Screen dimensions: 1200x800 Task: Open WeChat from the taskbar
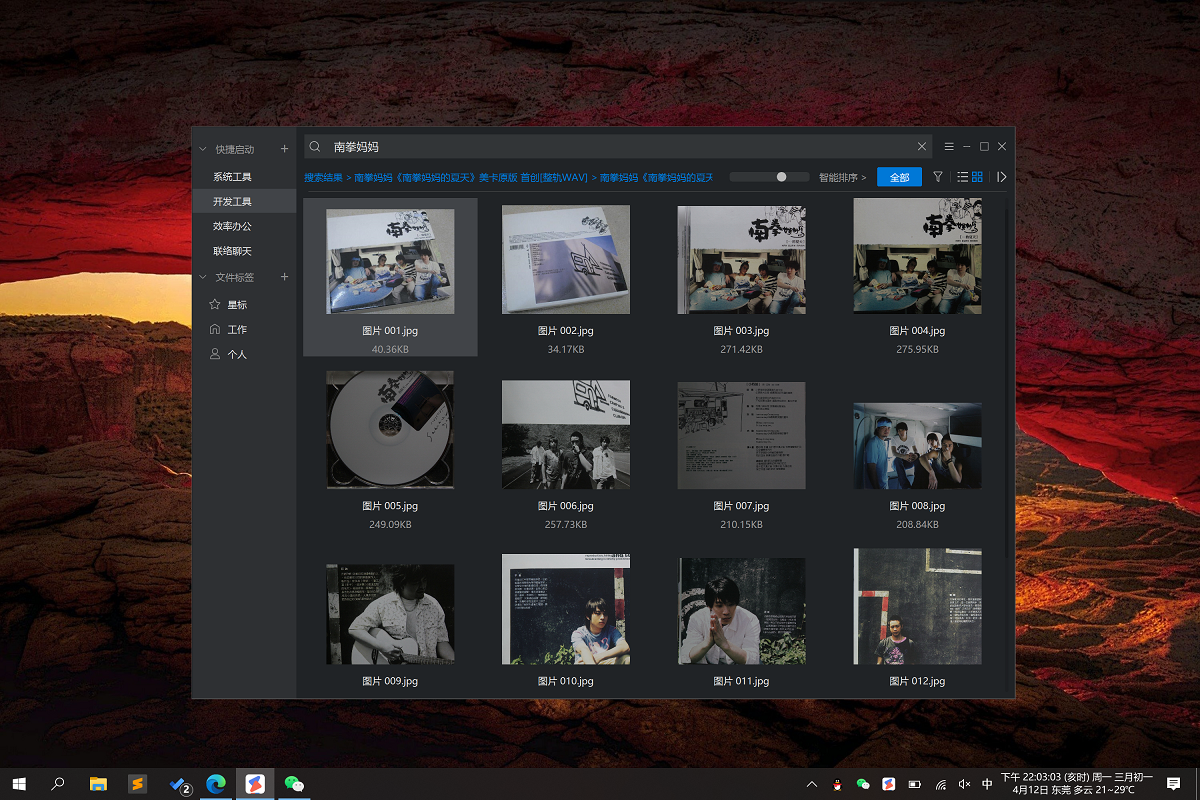[294, 784]
